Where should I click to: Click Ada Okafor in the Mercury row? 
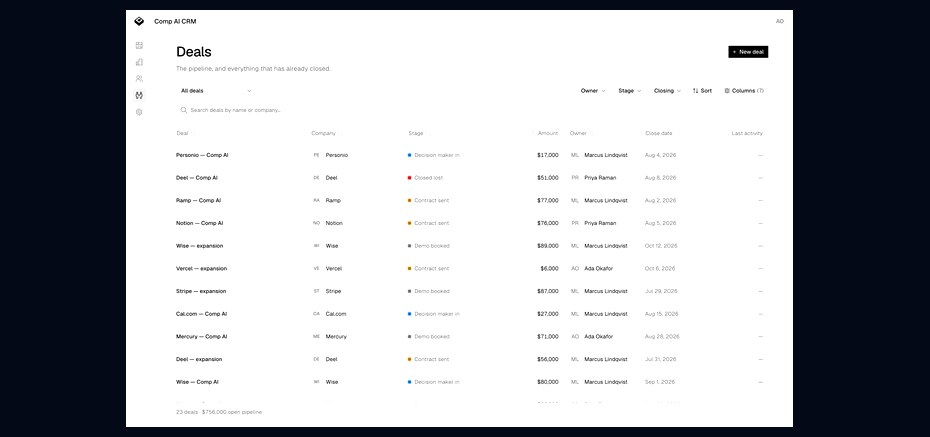point(598,336)
